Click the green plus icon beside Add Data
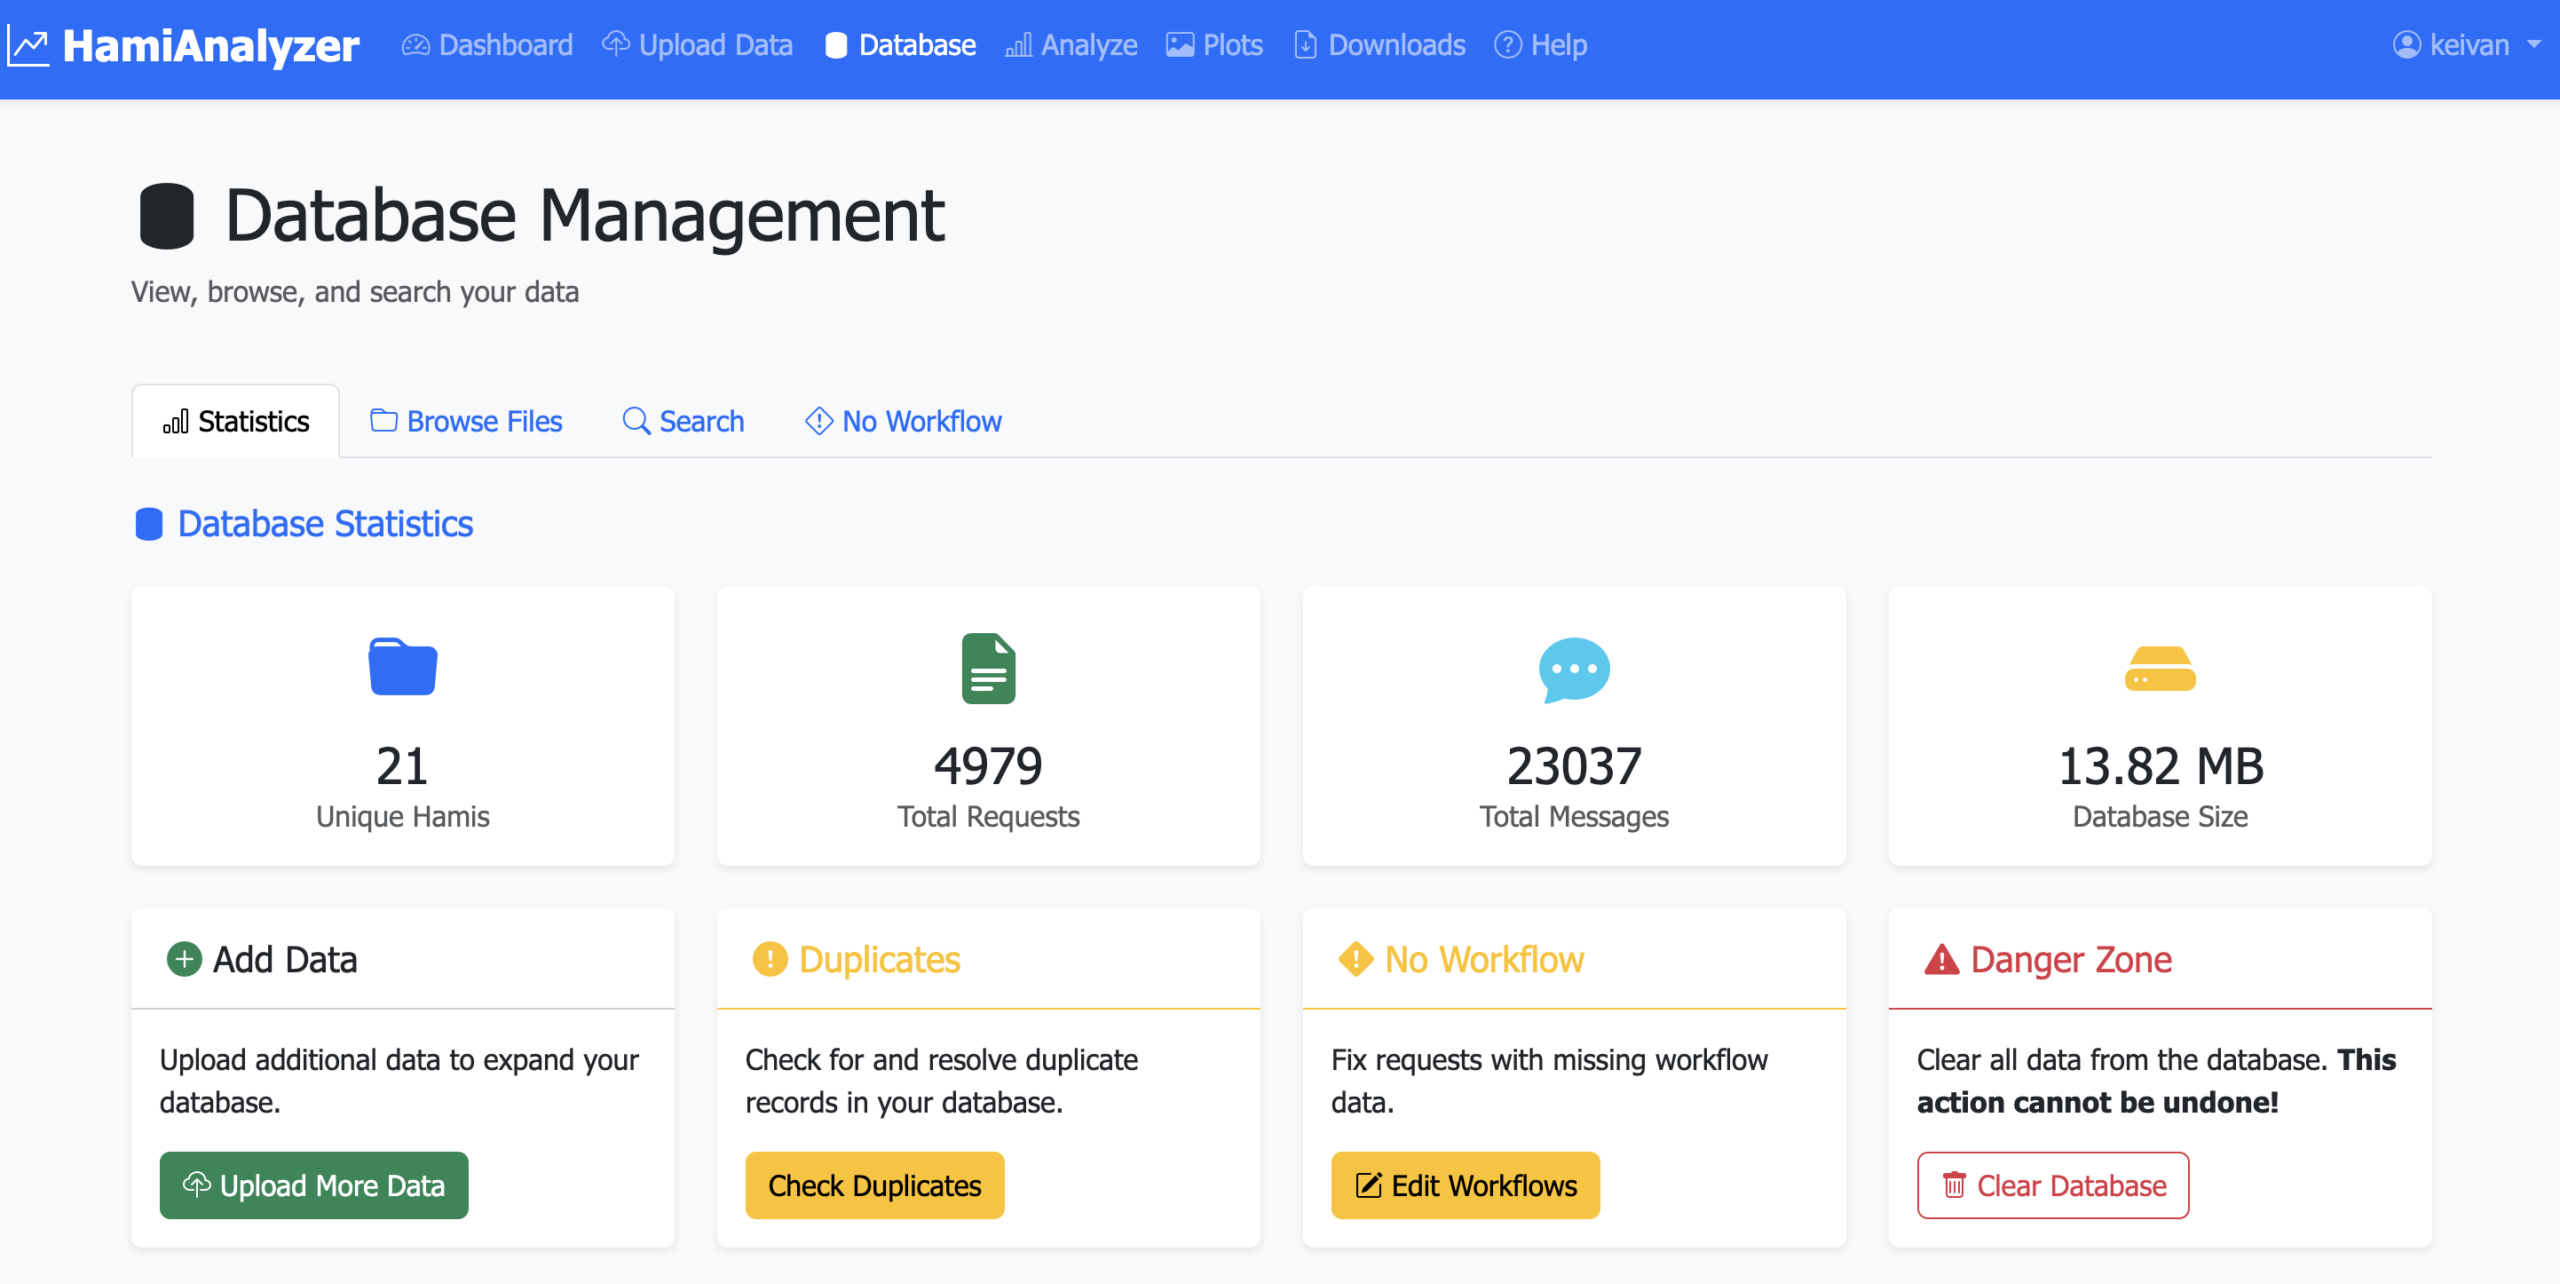The image size is (2560, 1284). point(184,959)
